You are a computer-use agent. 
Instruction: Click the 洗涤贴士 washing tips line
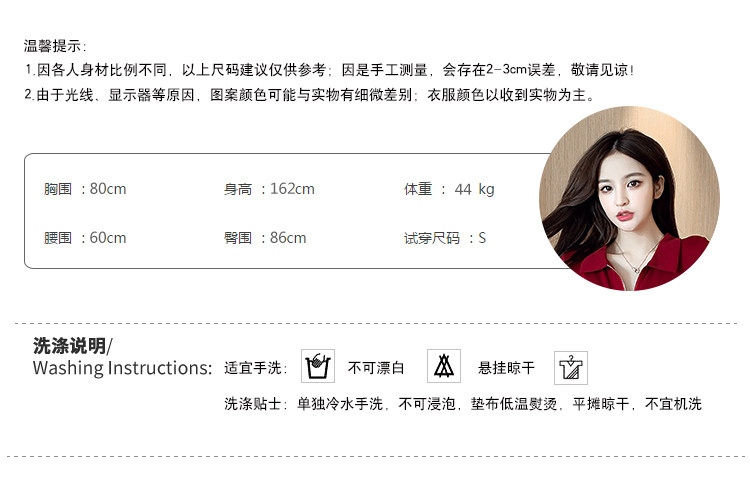(463, 404)
